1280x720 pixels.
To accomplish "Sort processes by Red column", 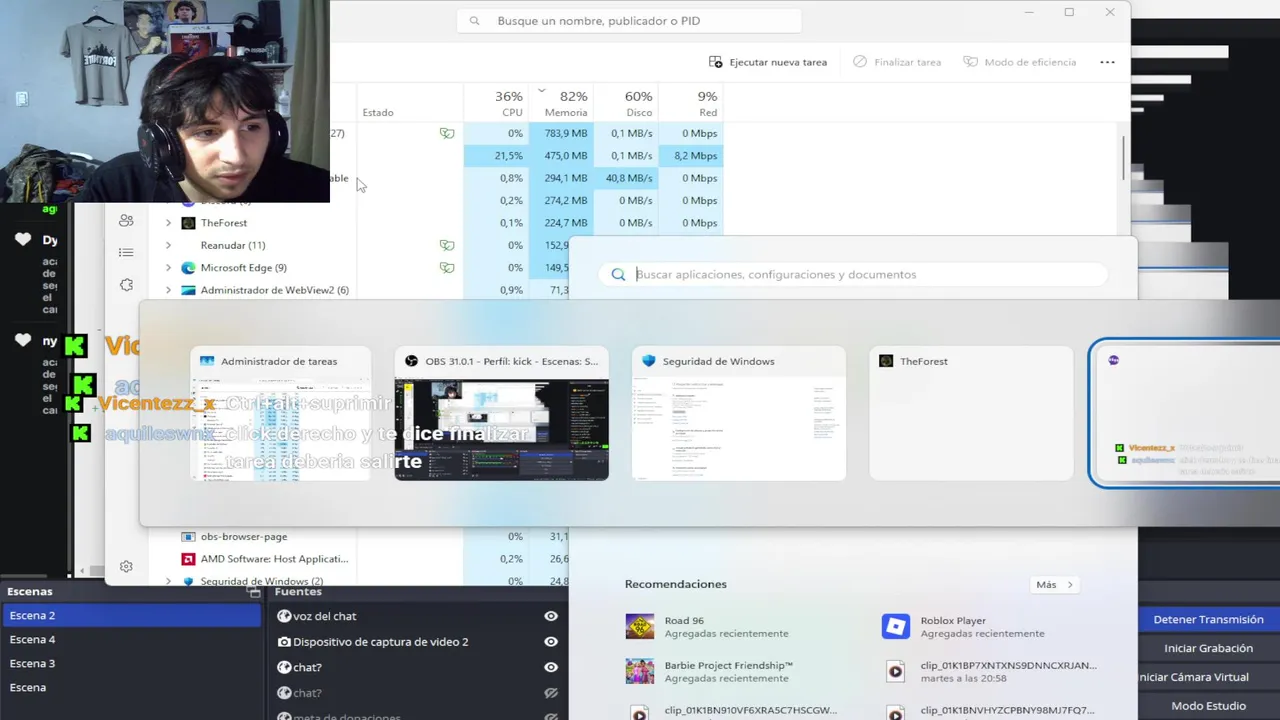I will [x=692, y=103].
